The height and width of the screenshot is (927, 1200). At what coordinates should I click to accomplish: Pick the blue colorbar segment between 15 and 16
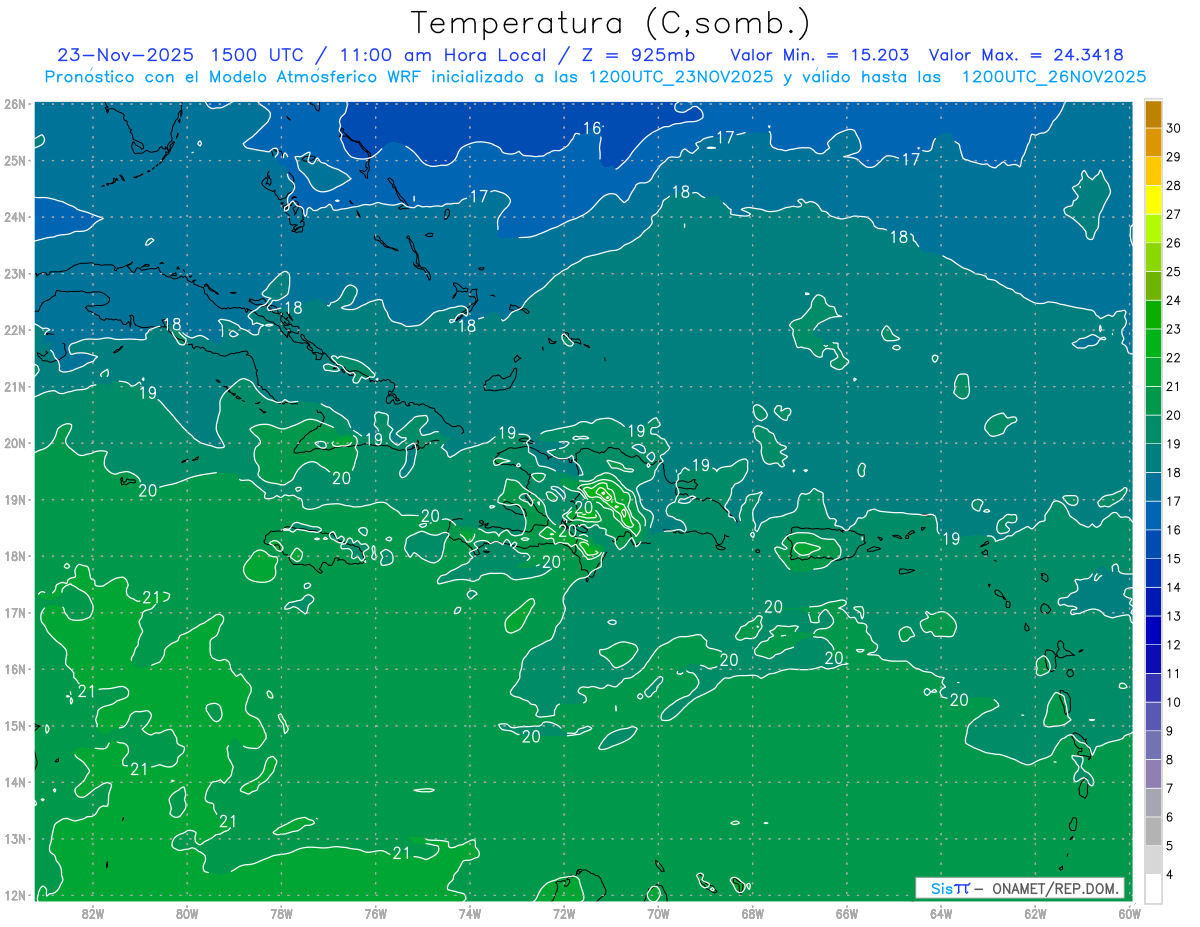point(1153,544)
